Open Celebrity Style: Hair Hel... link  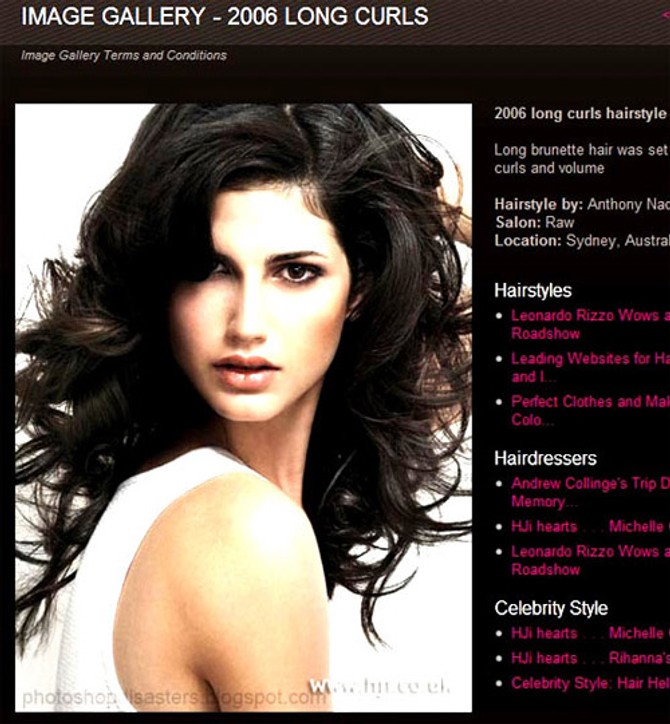point(591,683)
